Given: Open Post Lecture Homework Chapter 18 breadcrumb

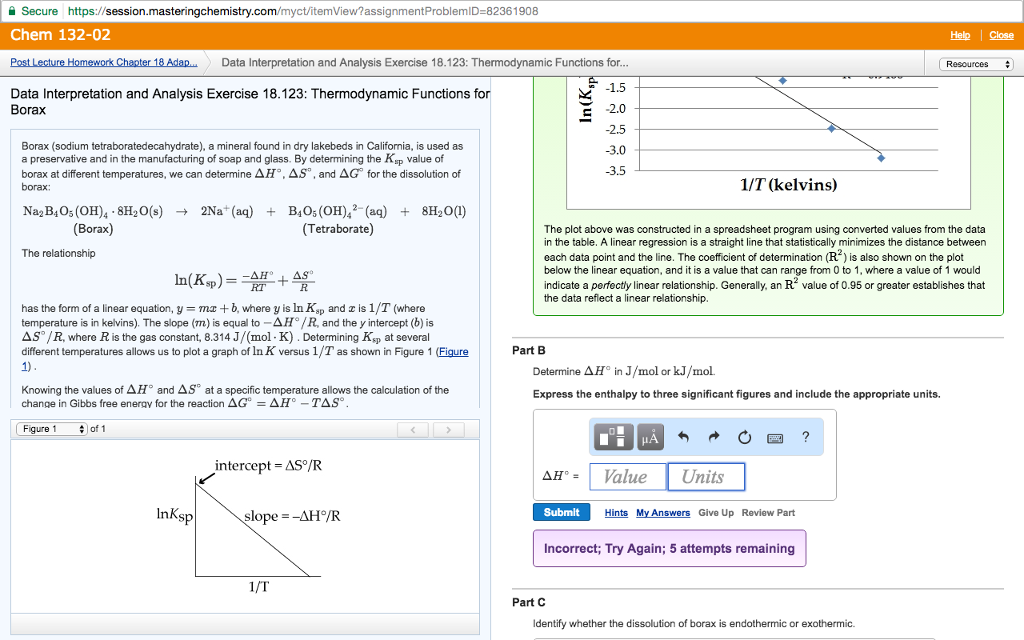Looking at the screenshot, I should [104, 63].
